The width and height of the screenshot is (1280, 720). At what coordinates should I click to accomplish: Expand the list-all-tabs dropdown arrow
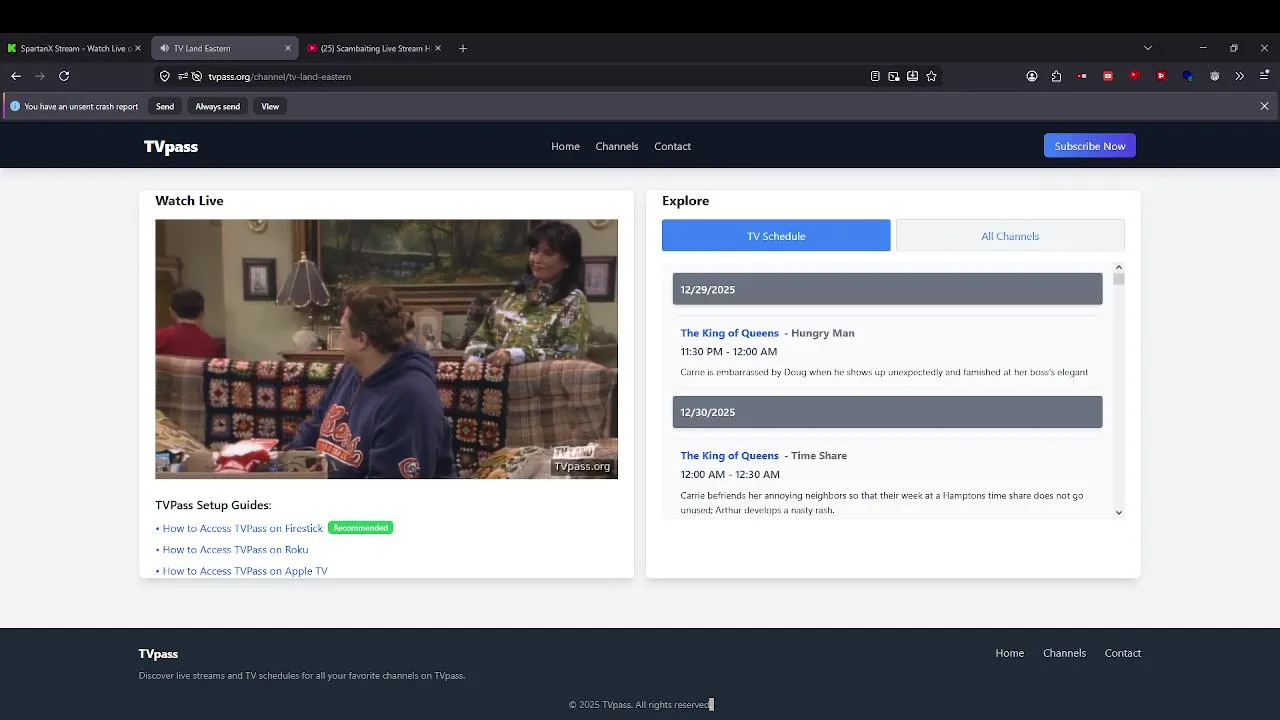click(1148, 48)
